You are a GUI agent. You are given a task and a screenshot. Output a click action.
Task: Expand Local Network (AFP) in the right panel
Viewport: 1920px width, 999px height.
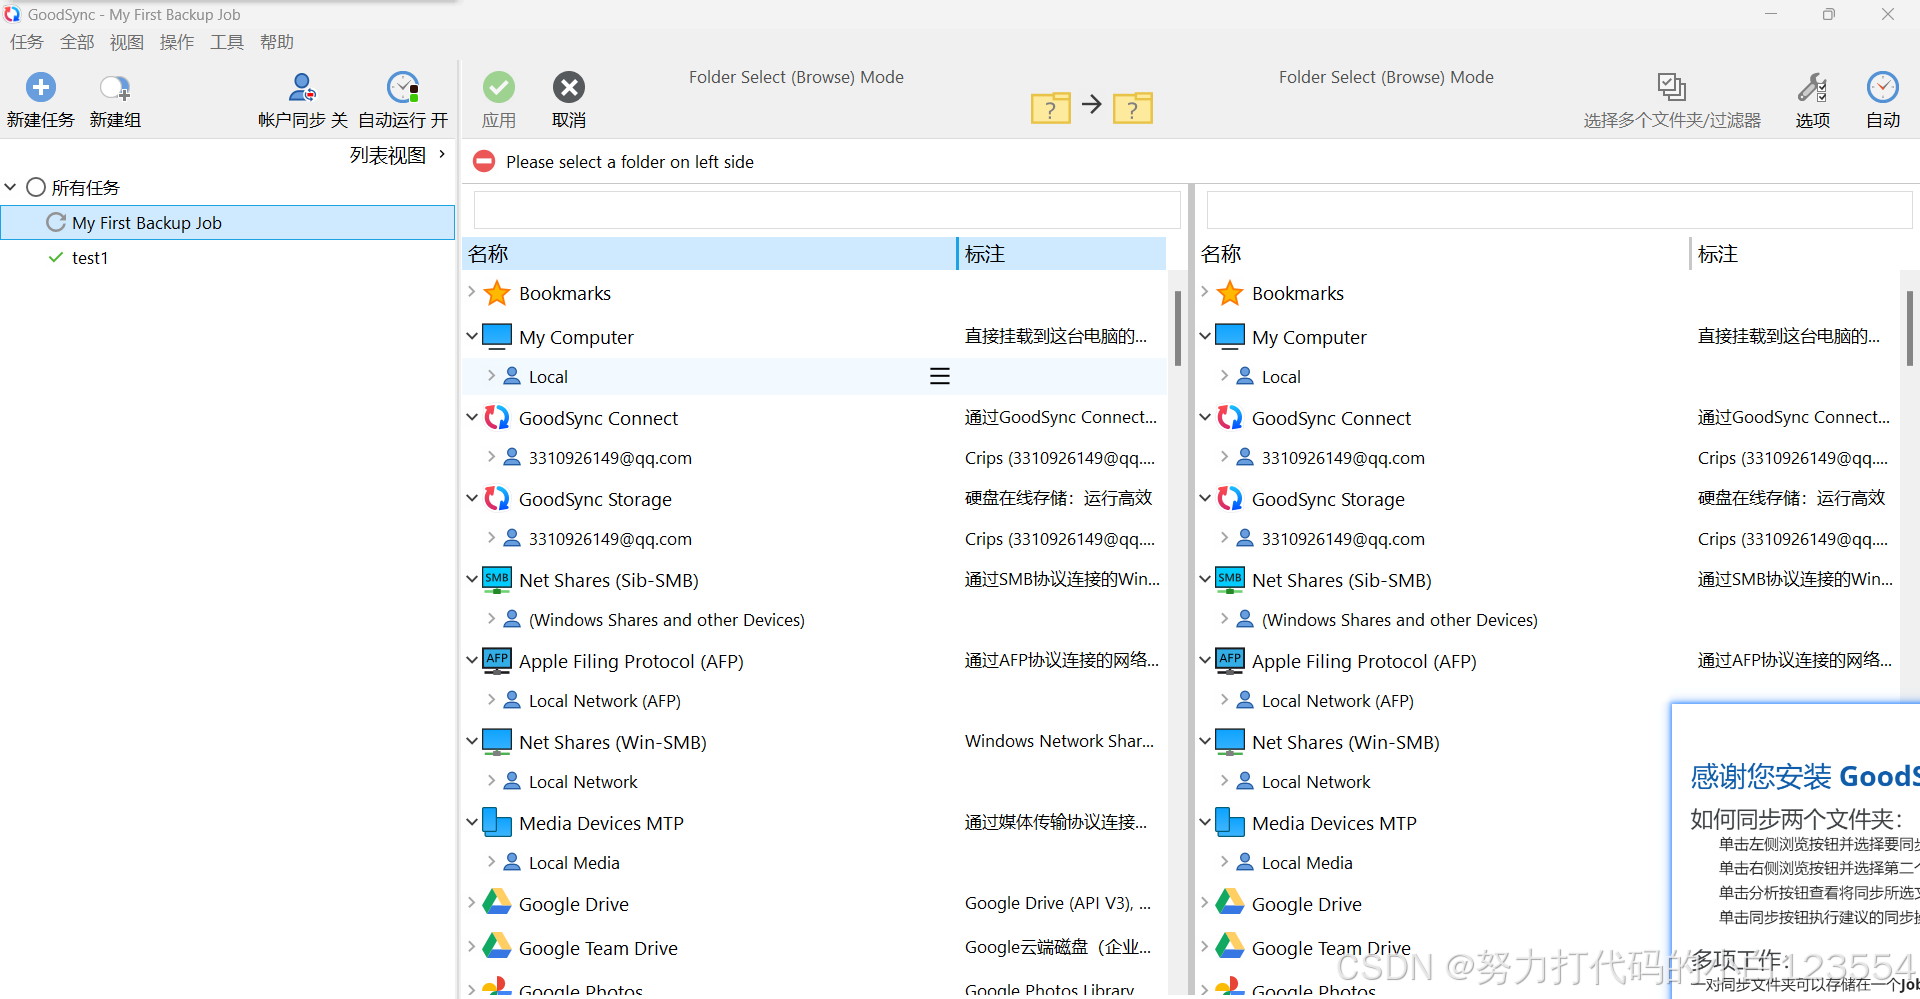1224,700
